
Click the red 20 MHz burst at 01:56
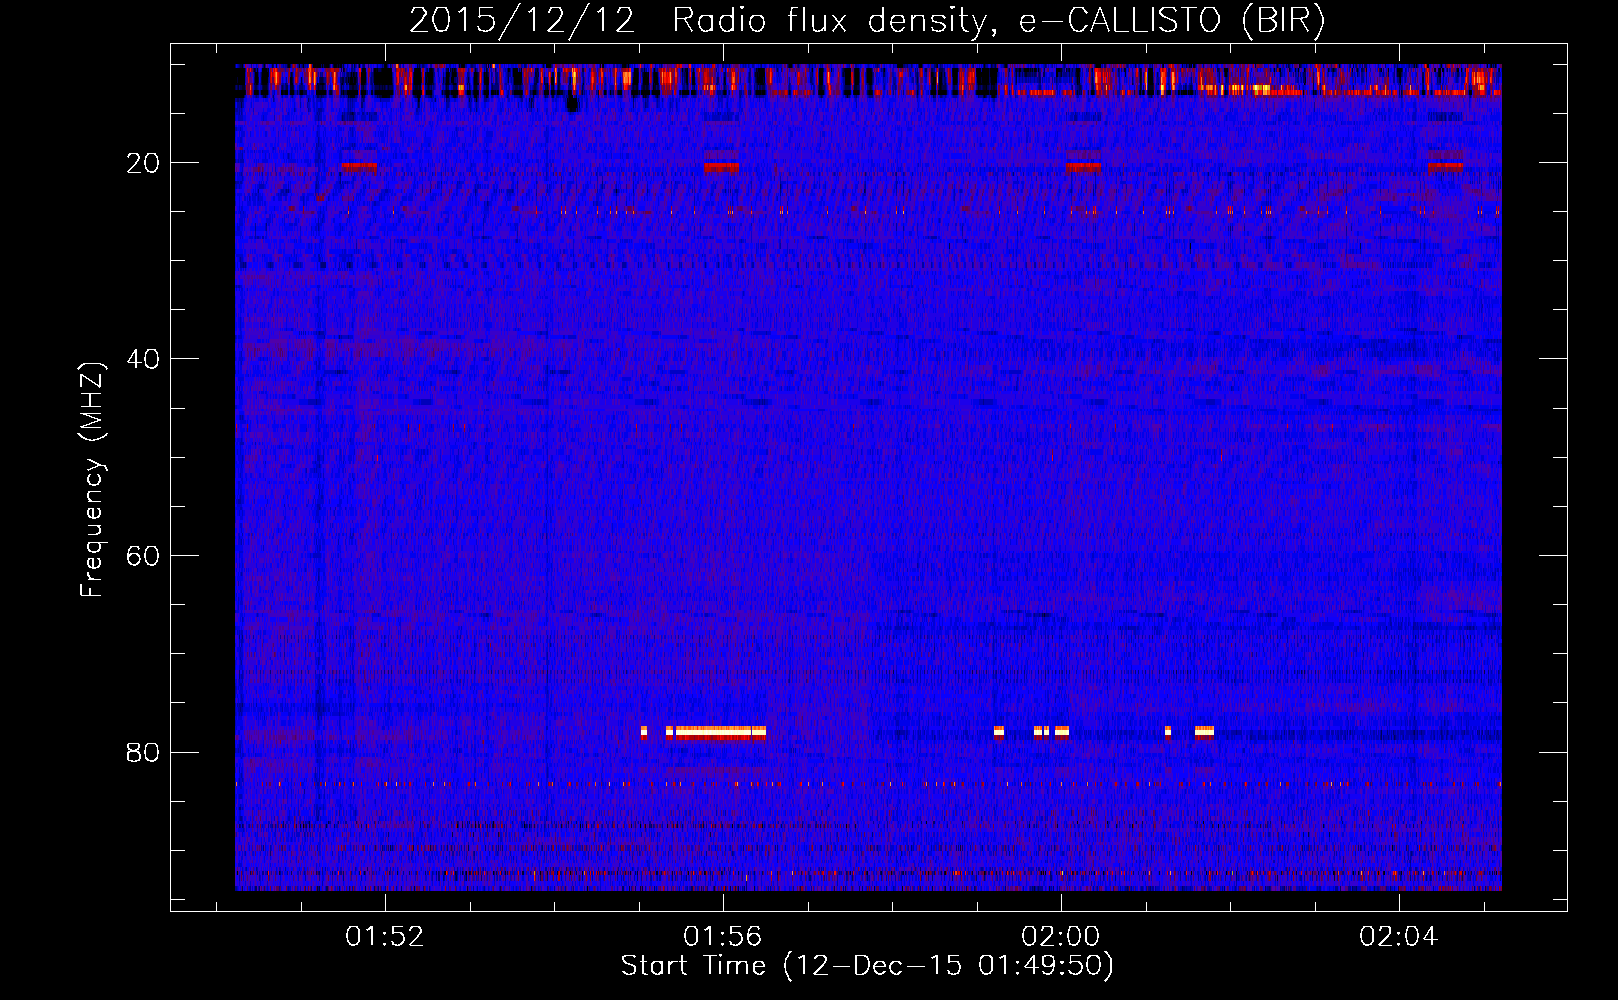721,166
